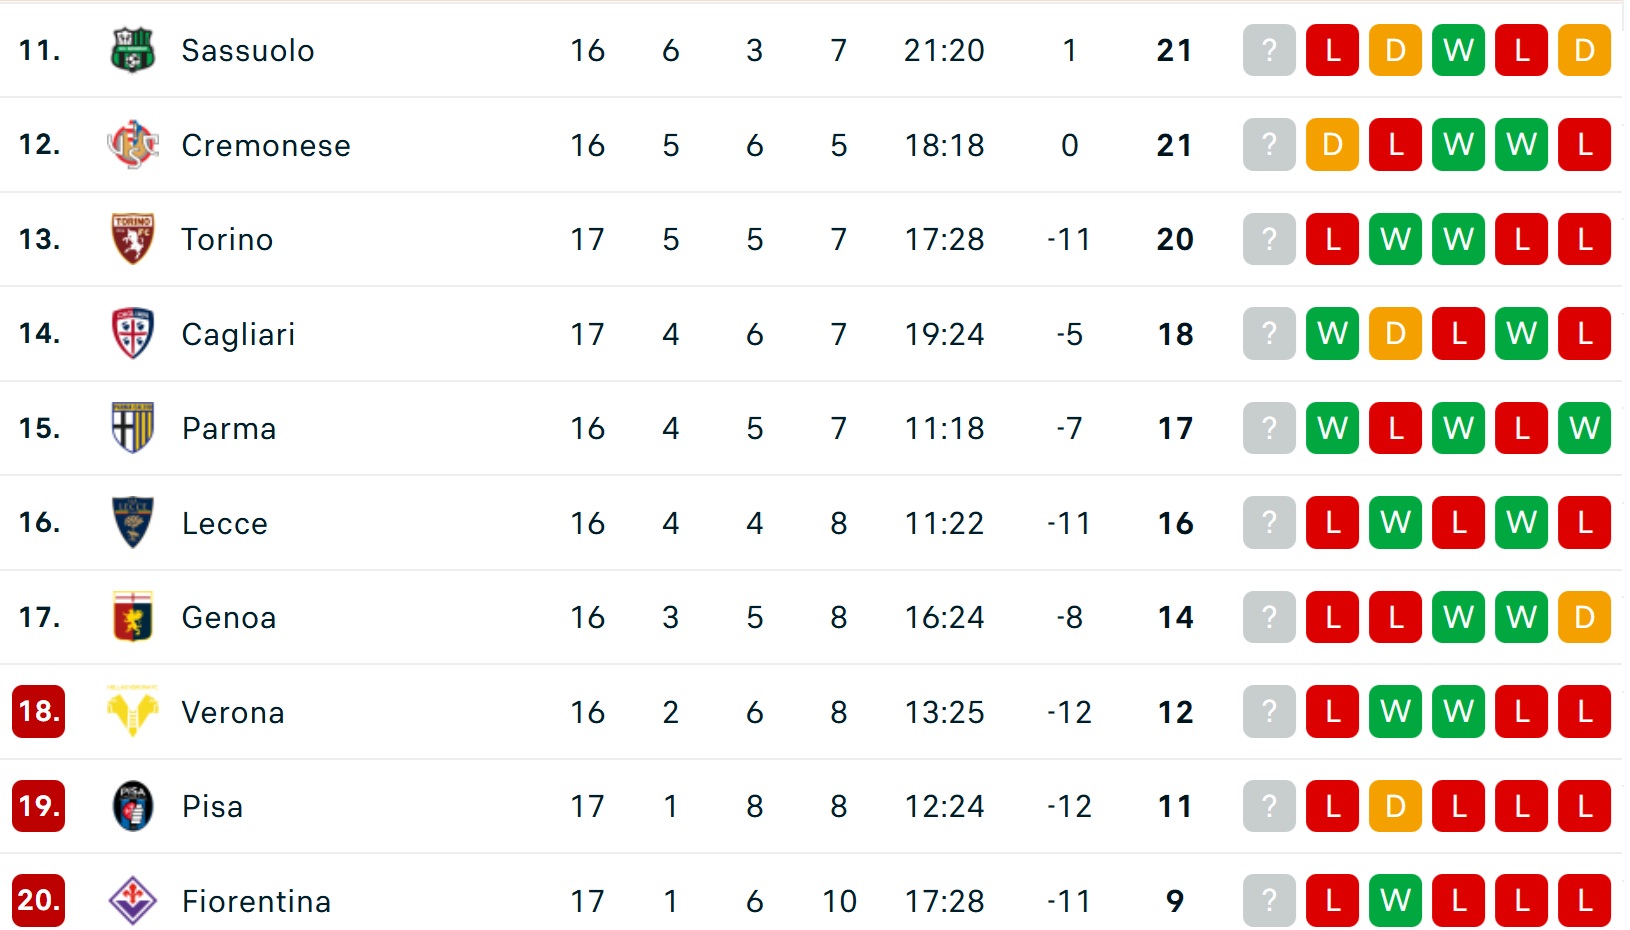This screenshot has width=1630, height=930.
Task: Click the Sassuolo team name
Action: tap(248, 50)
